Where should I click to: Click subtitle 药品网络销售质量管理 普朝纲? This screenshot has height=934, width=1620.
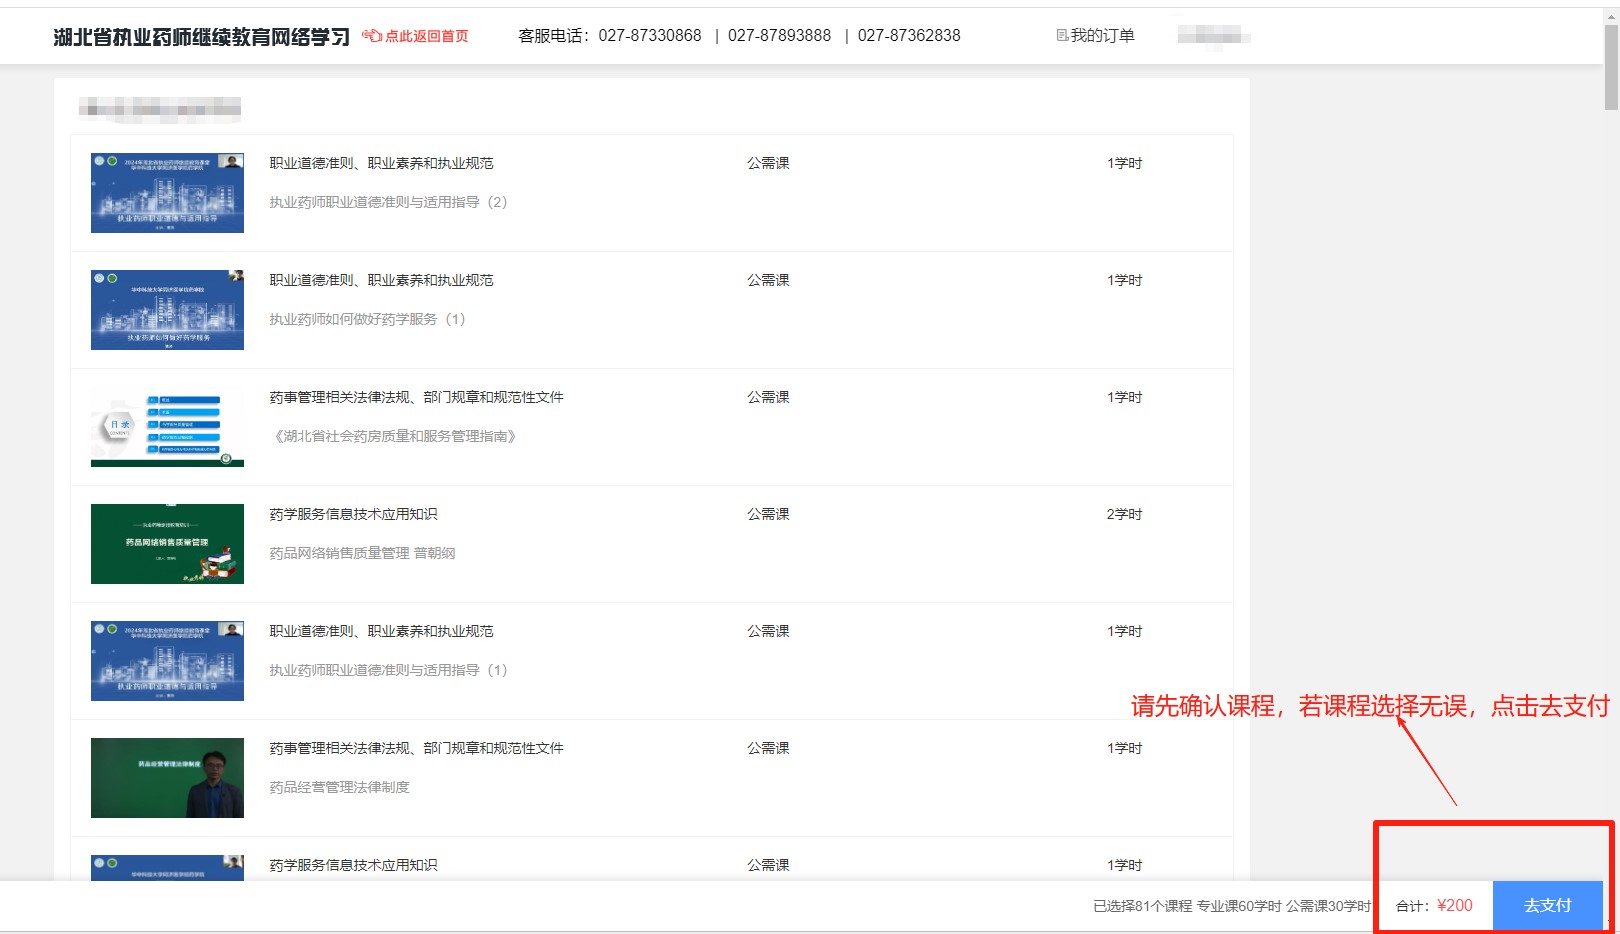coord(362,553)
